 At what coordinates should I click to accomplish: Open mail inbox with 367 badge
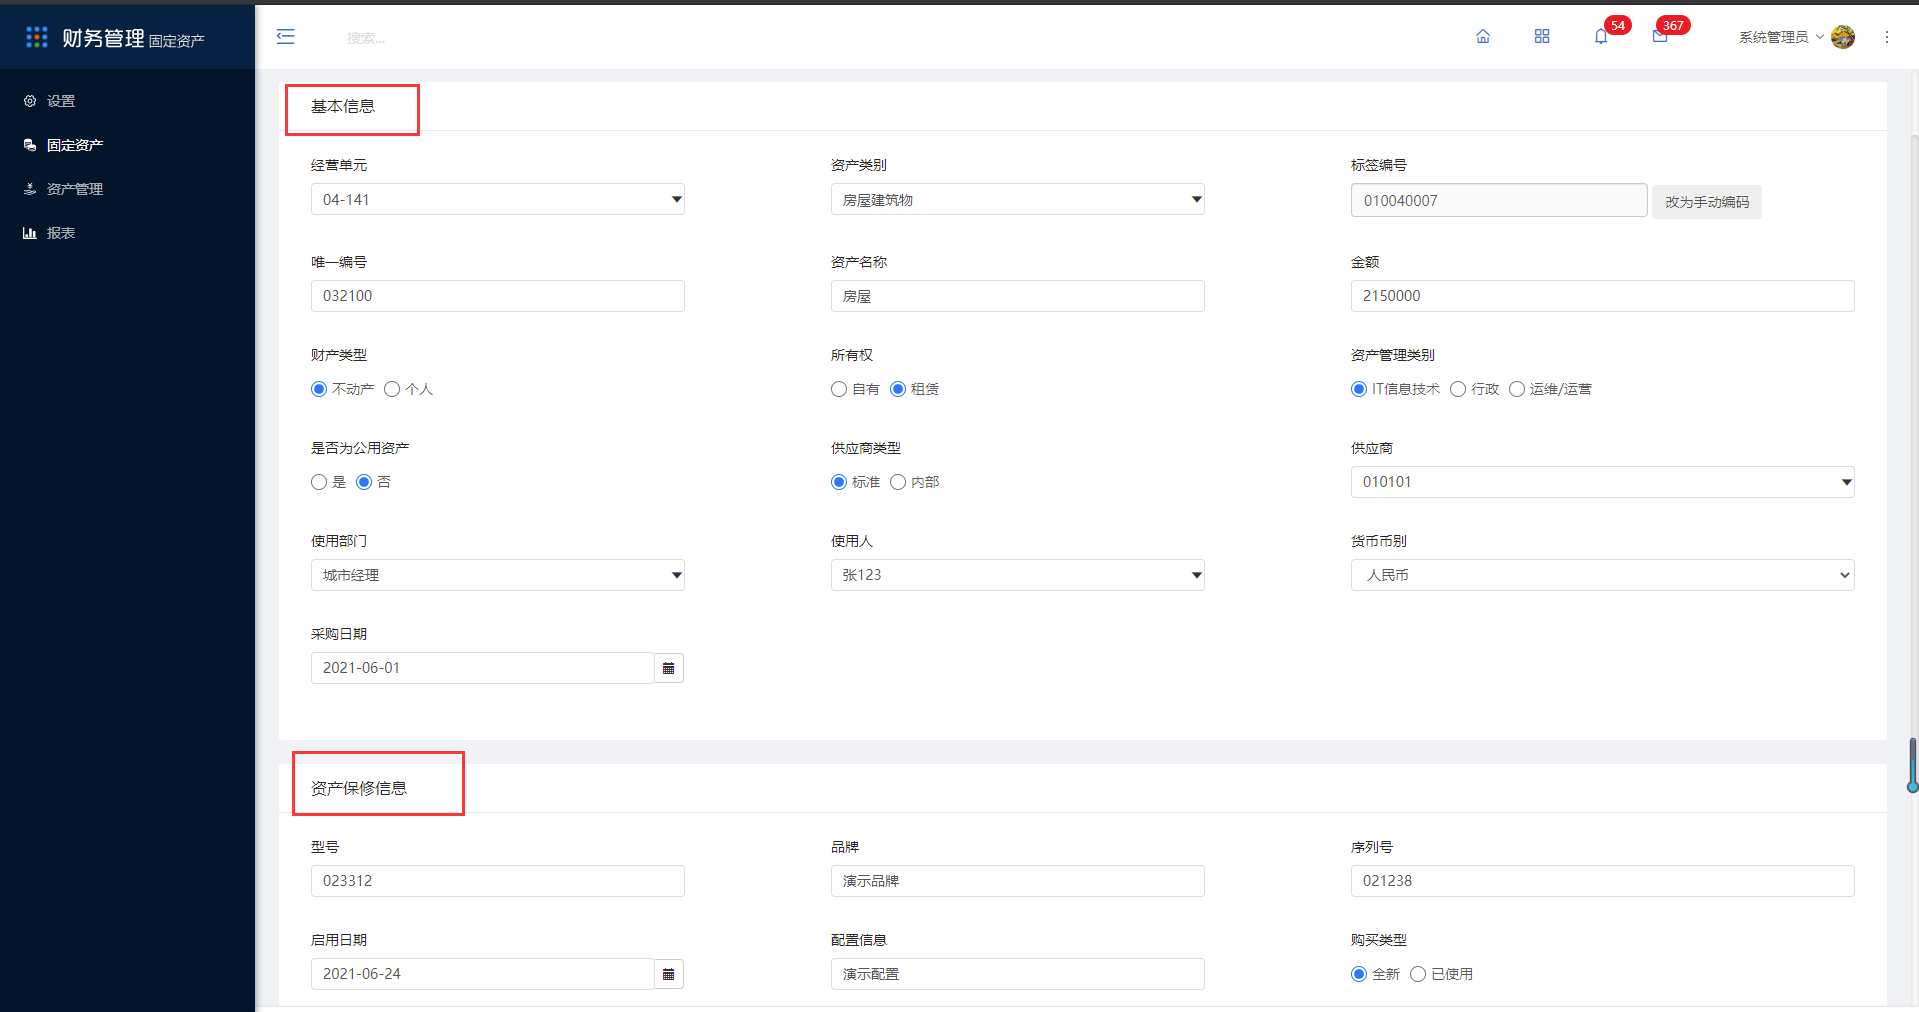tap(1660, 37)
